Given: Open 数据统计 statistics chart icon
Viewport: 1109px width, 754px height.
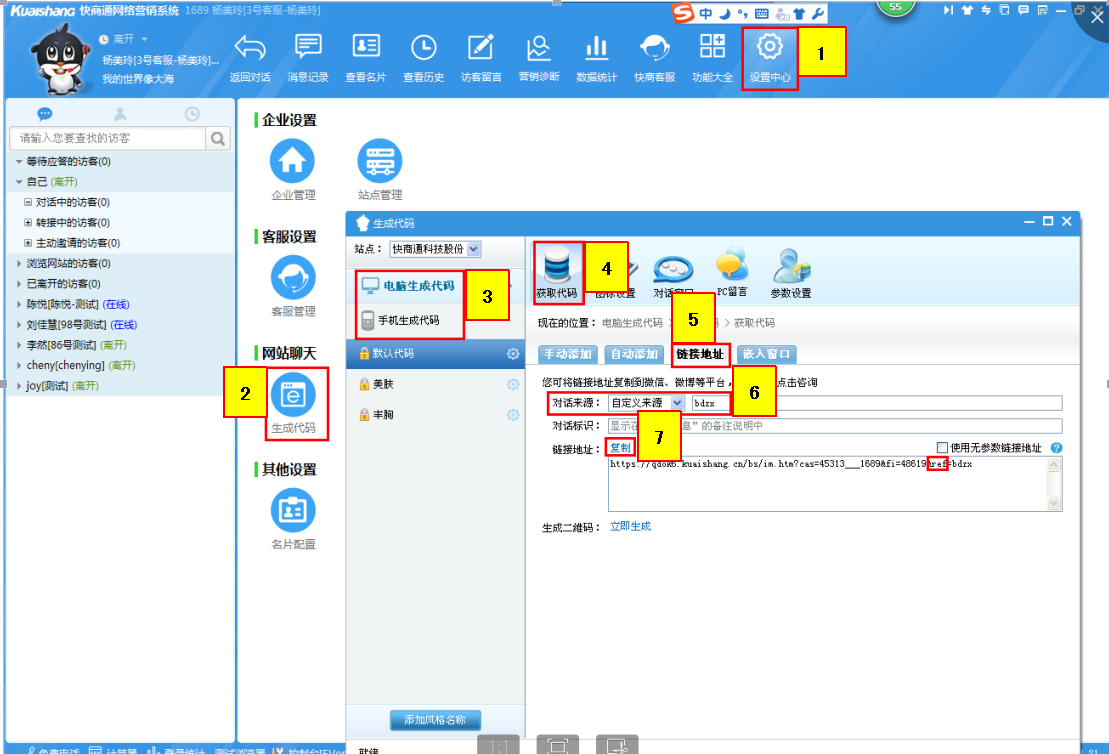Looking at the screenshot, I should coord(596,48).
